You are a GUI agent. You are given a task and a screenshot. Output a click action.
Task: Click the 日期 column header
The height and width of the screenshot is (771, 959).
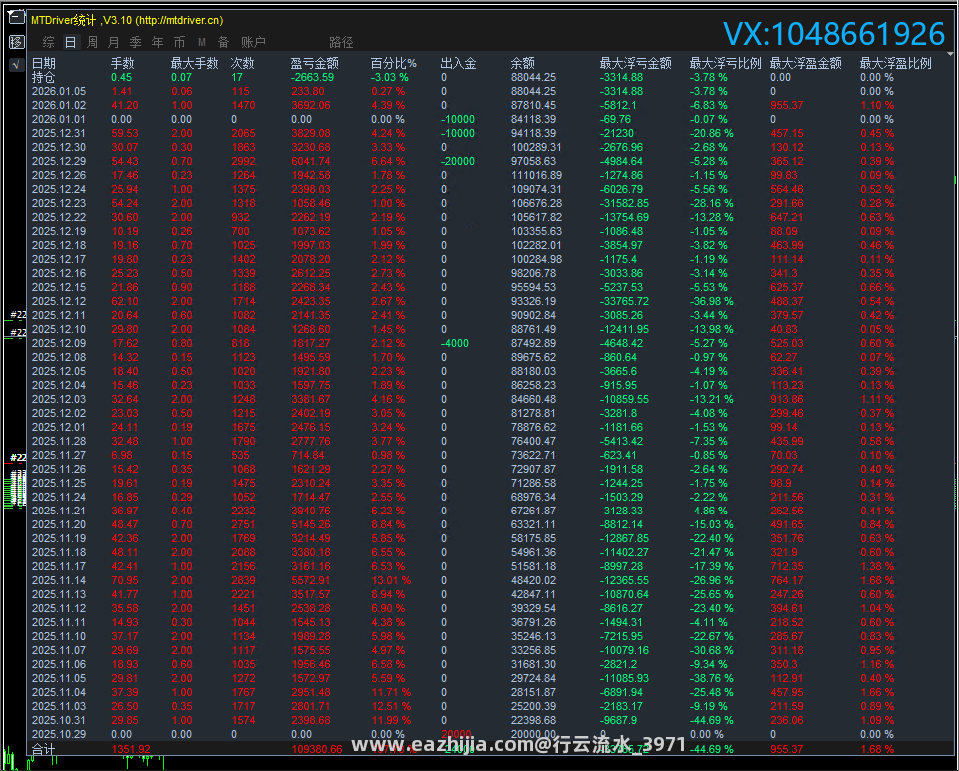[x=44, y=63]
